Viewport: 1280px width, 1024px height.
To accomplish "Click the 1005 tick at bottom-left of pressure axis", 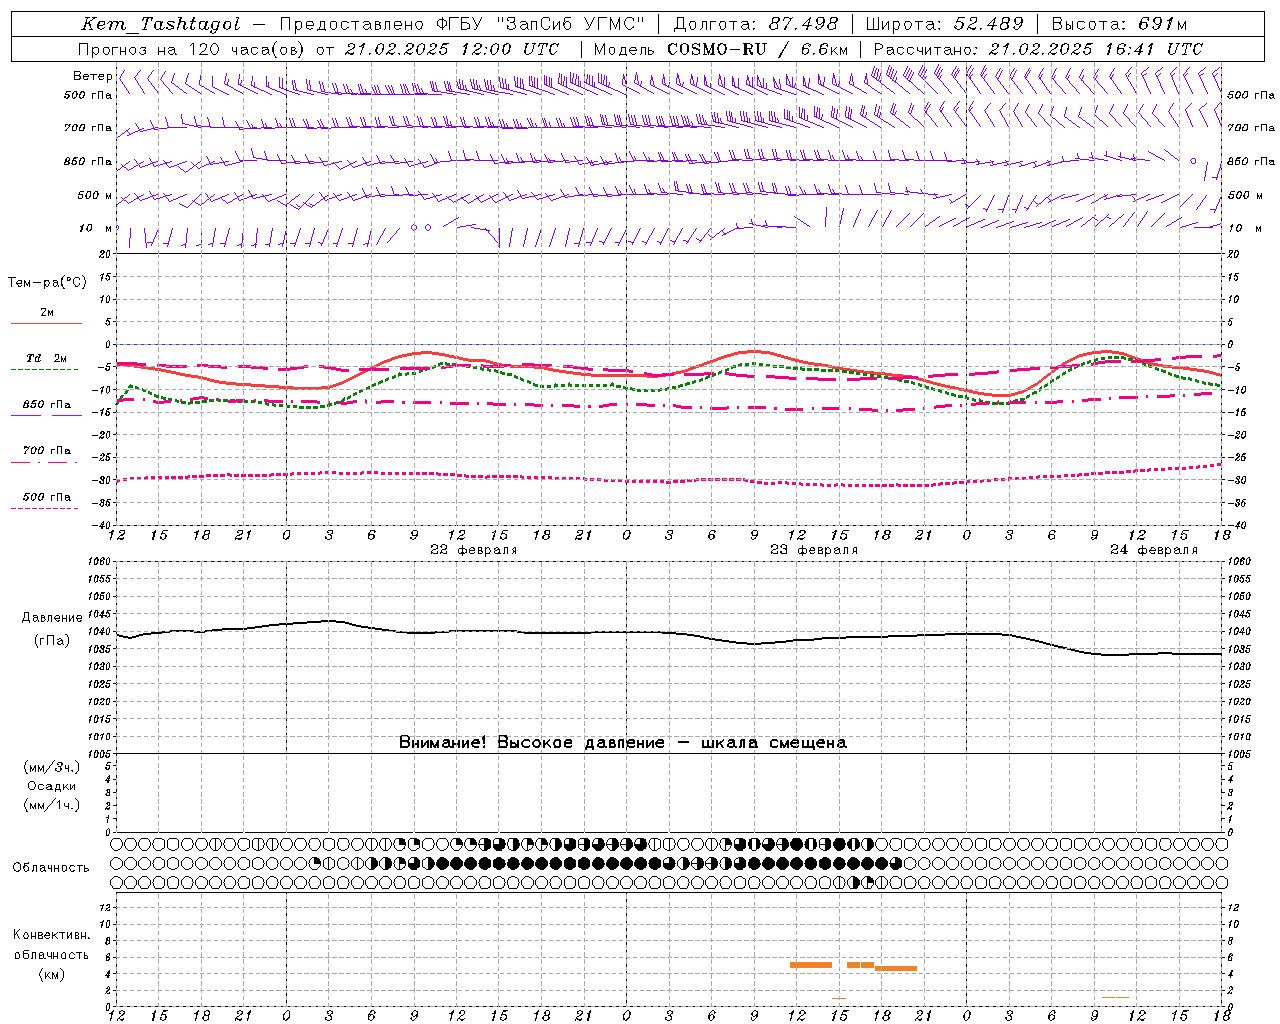I will [x=101, y=754].
